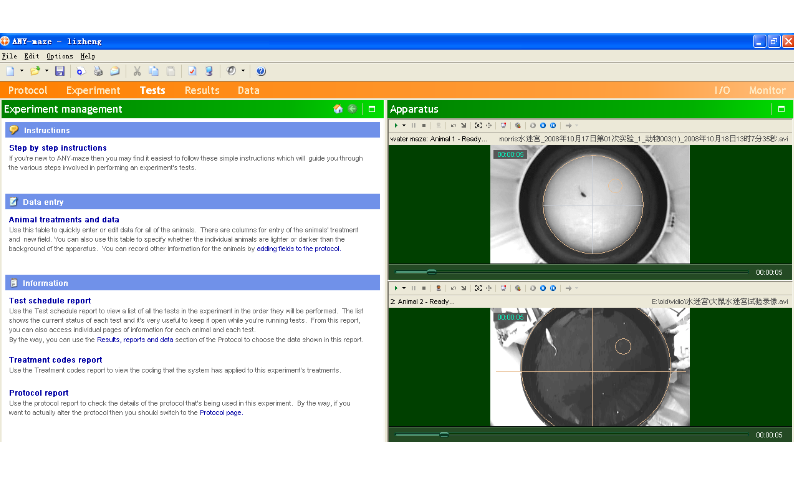The height and width of the screenshot is (491, 794).
Task: Click the Home icon in Experiment management header
Action: 338,109
